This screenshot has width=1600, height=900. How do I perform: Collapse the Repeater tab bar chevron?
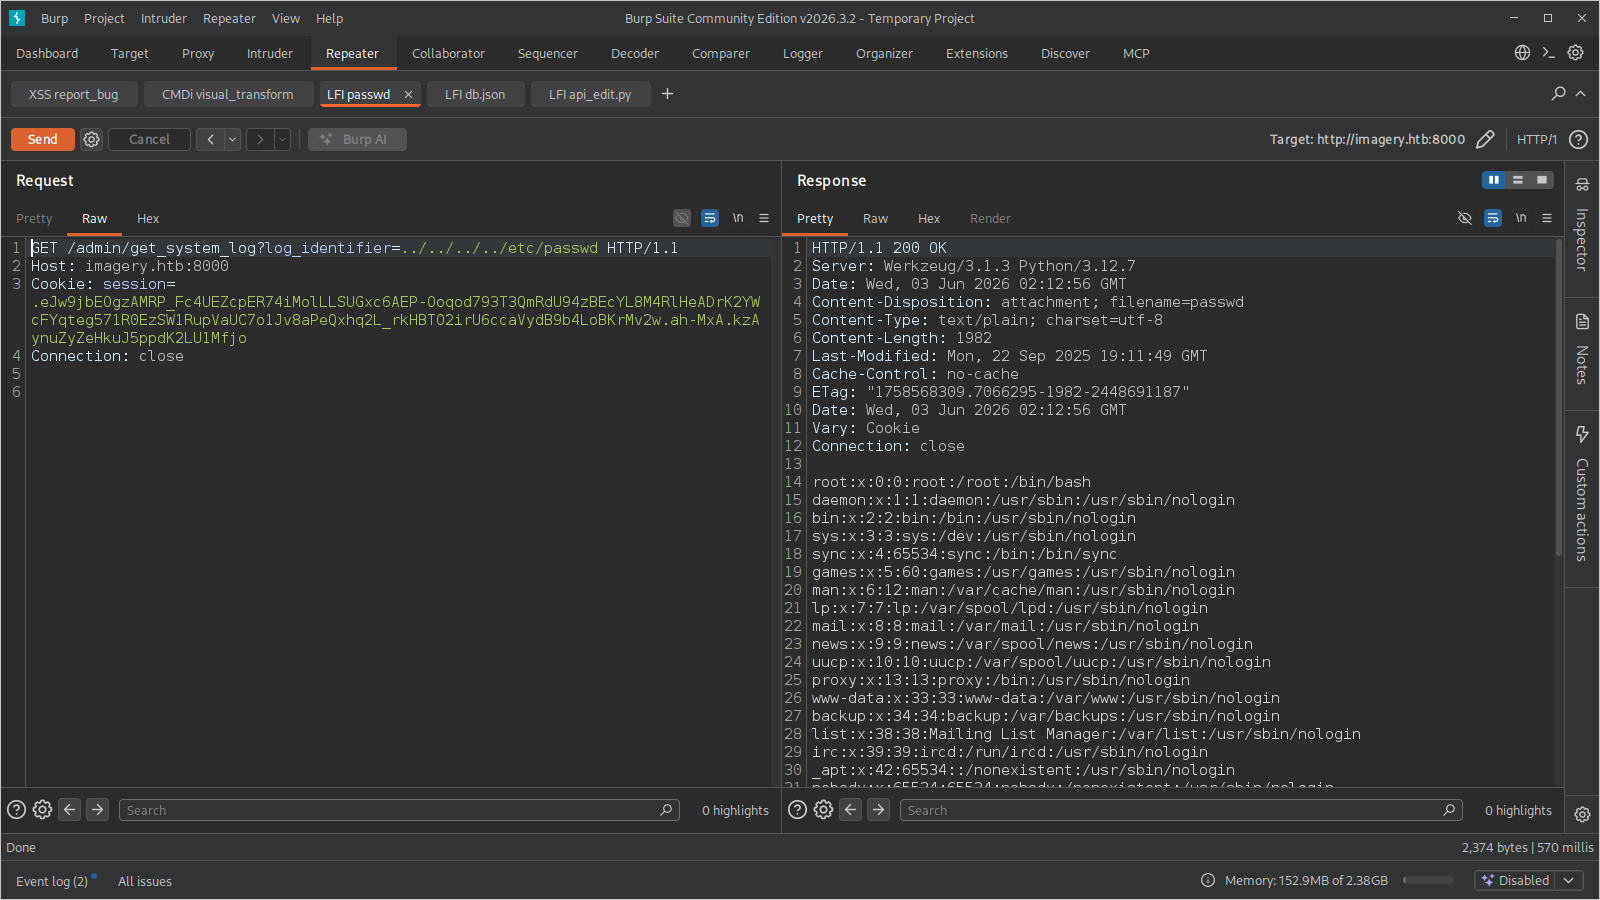click(x=1580, y=93)
